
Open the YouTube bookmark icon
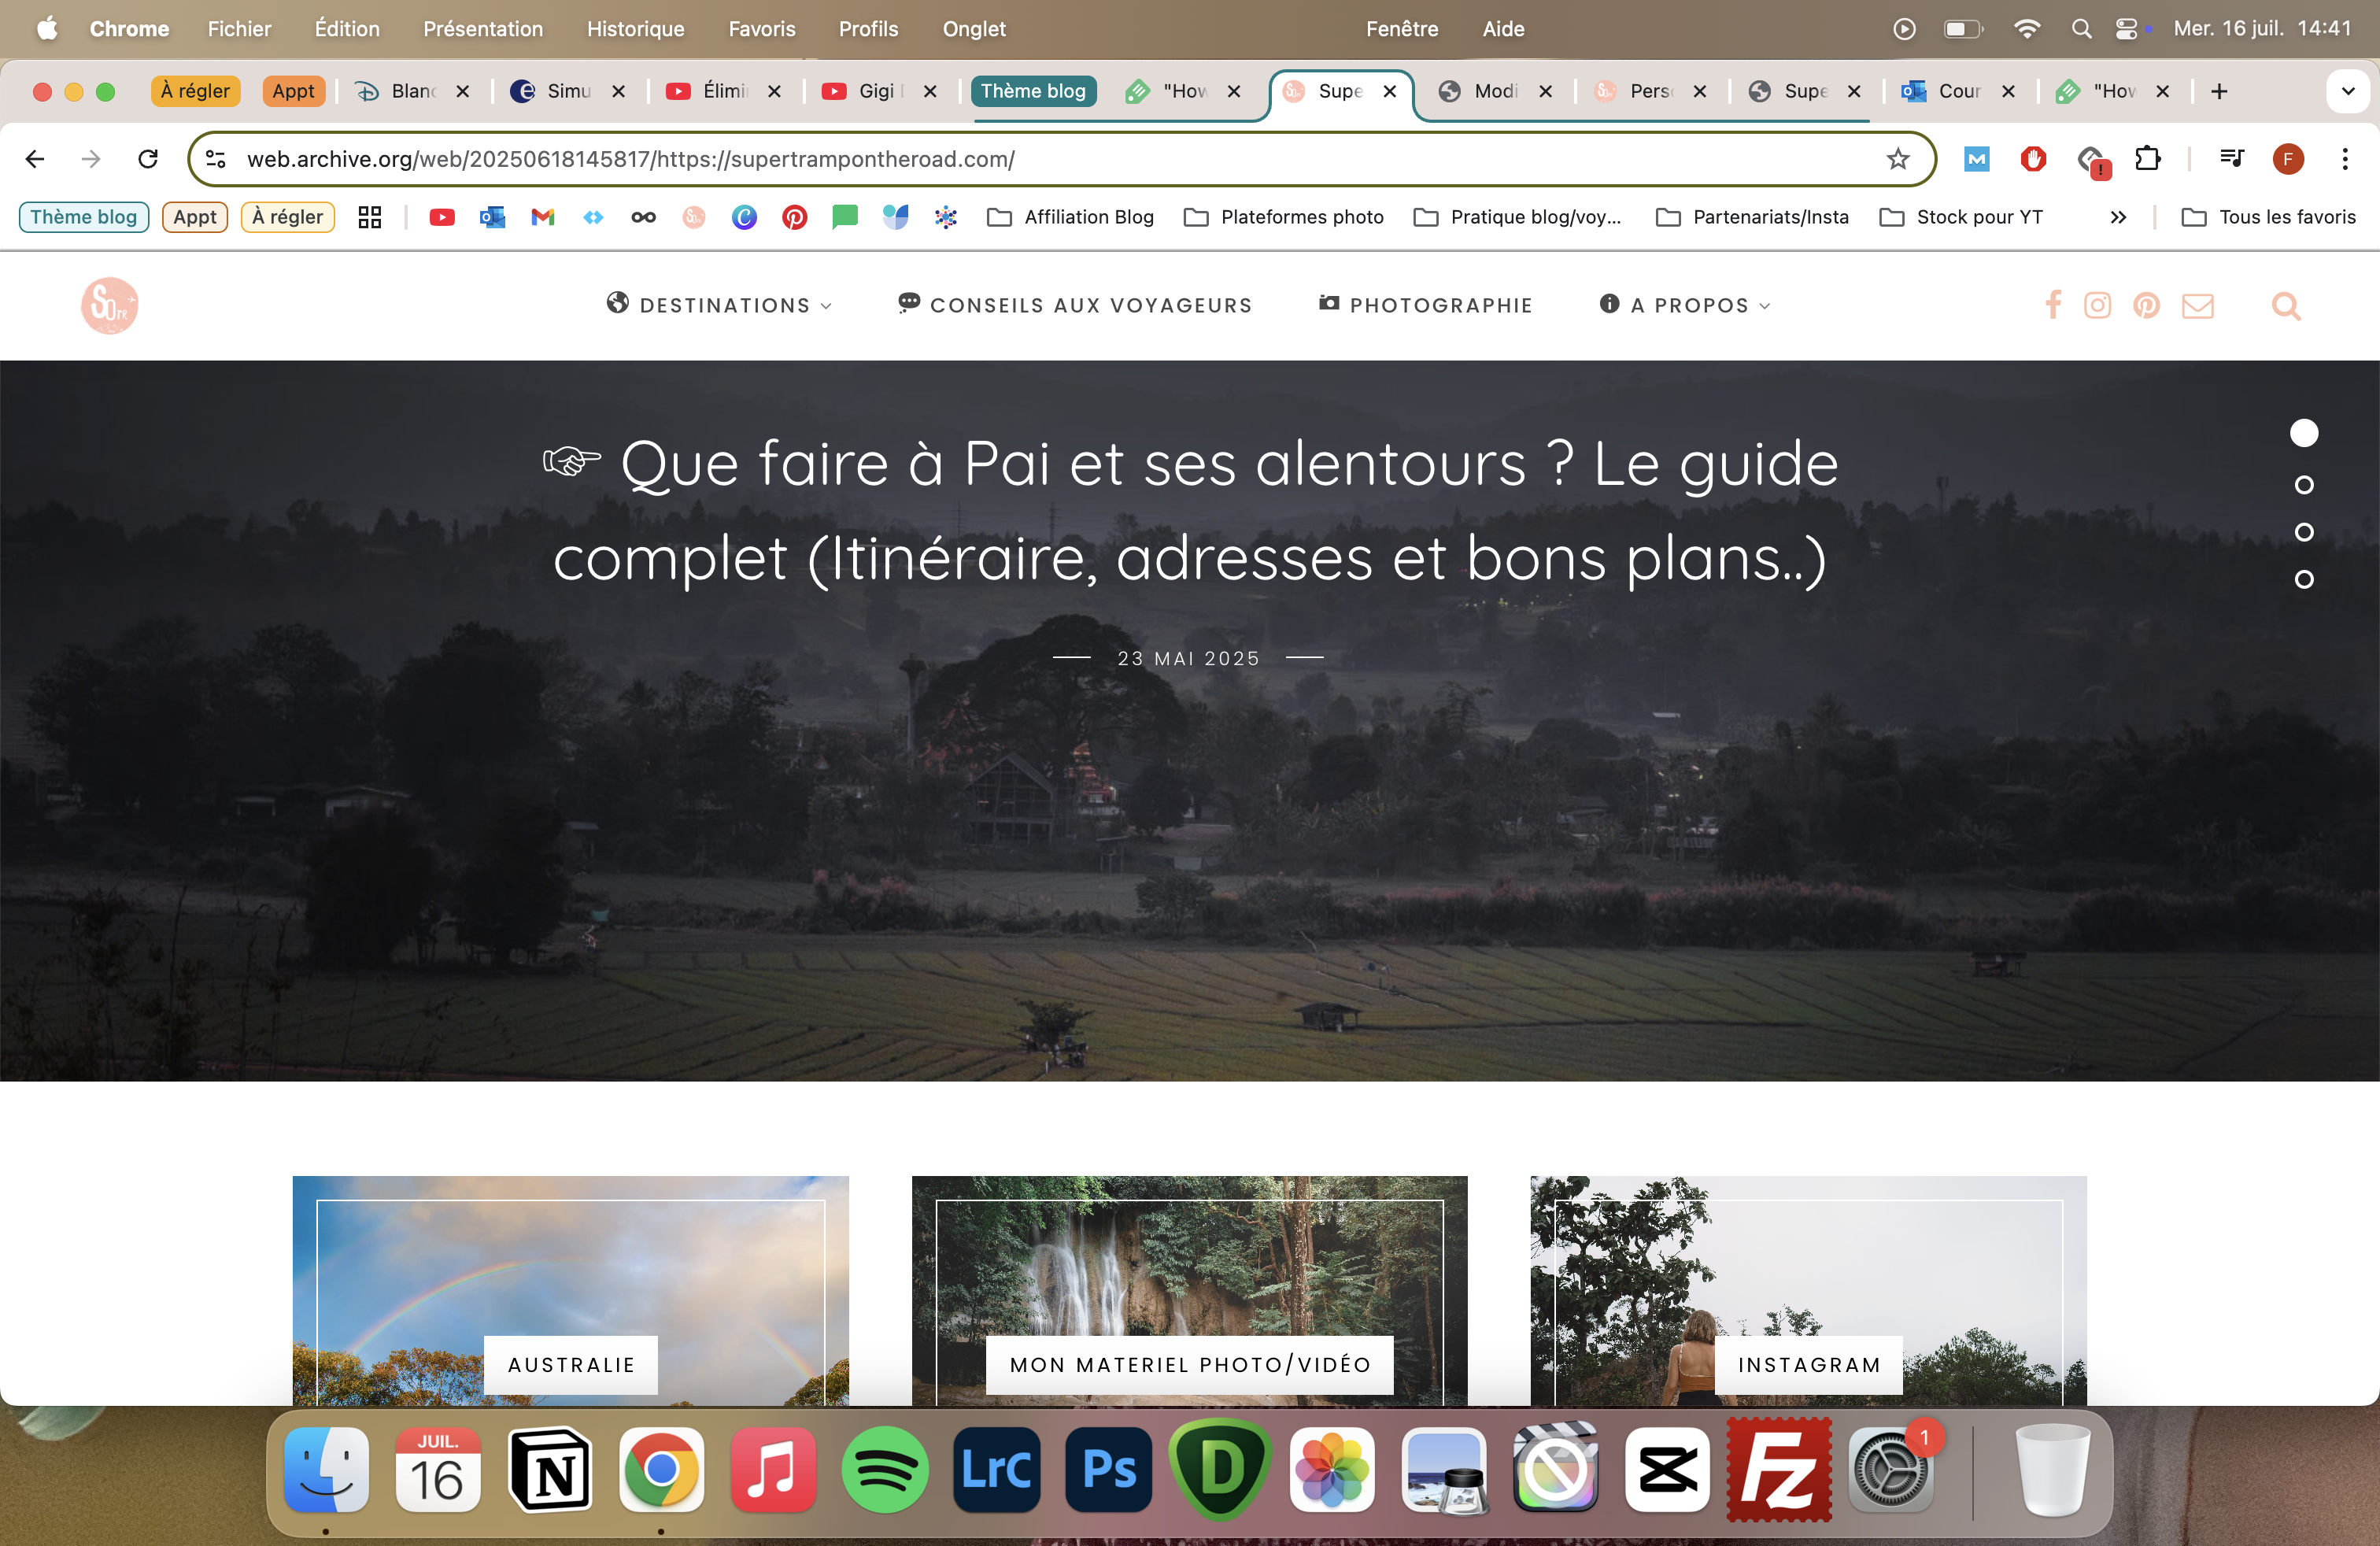click(x=442, y=217)
